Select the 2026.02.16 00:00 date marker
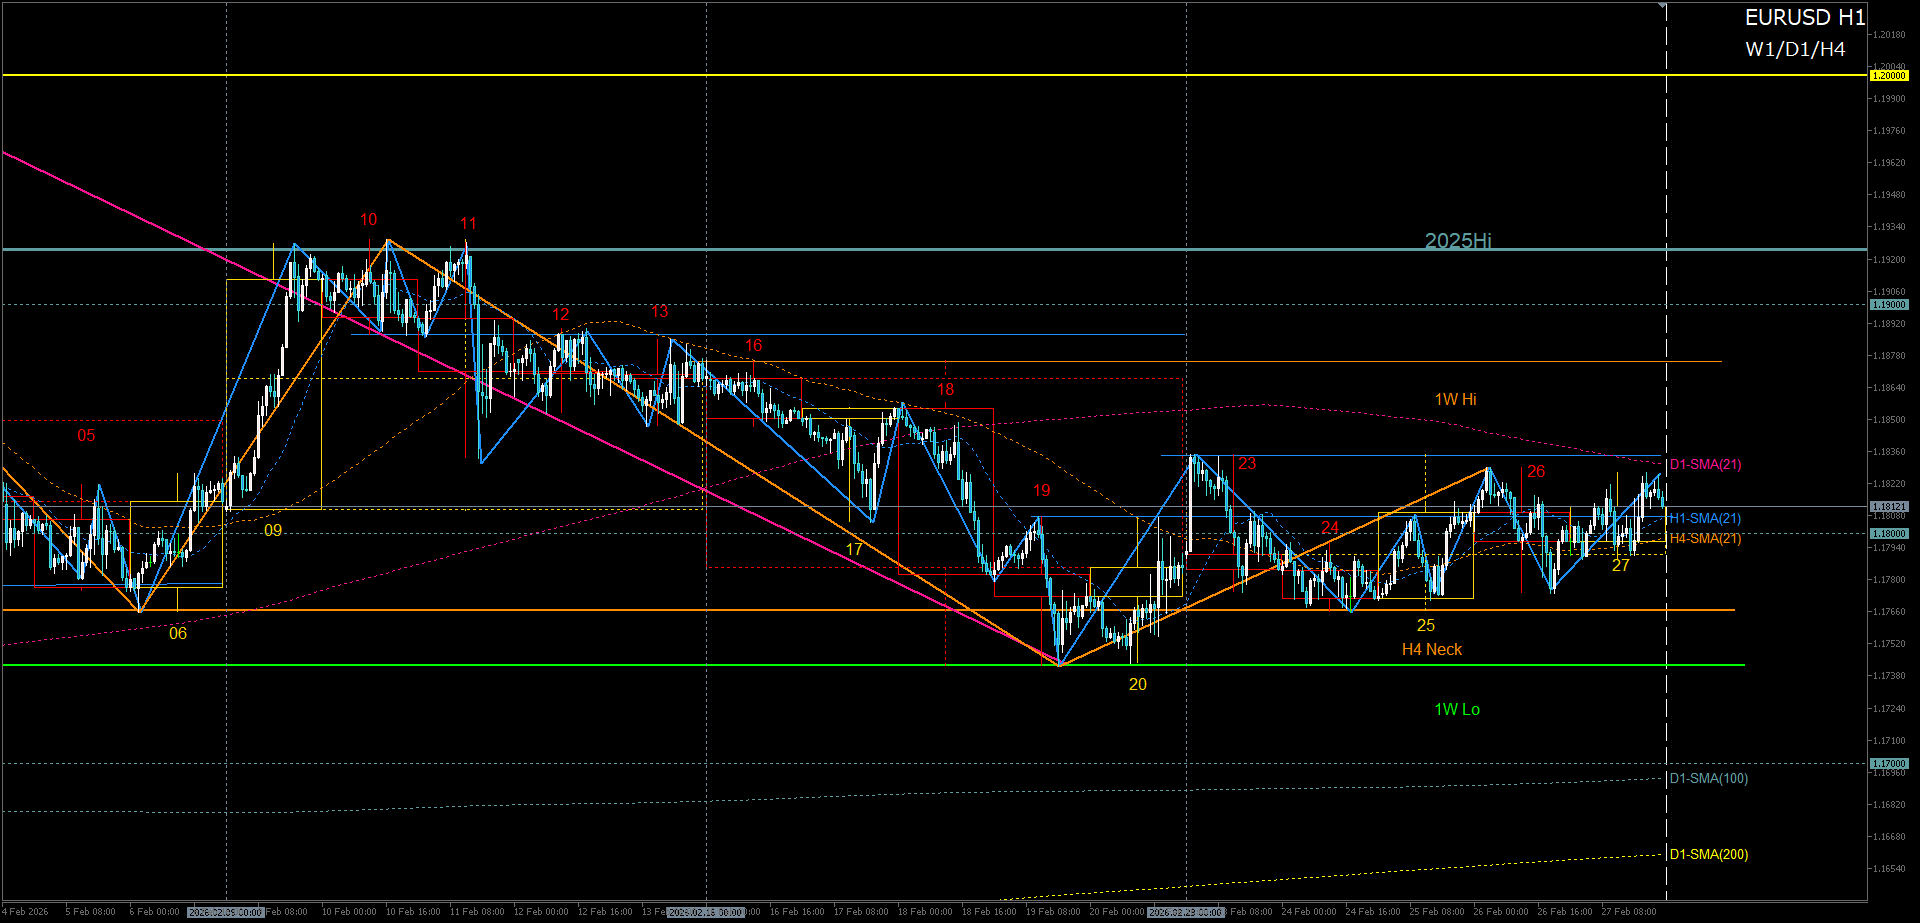 [x=706, y=912]
